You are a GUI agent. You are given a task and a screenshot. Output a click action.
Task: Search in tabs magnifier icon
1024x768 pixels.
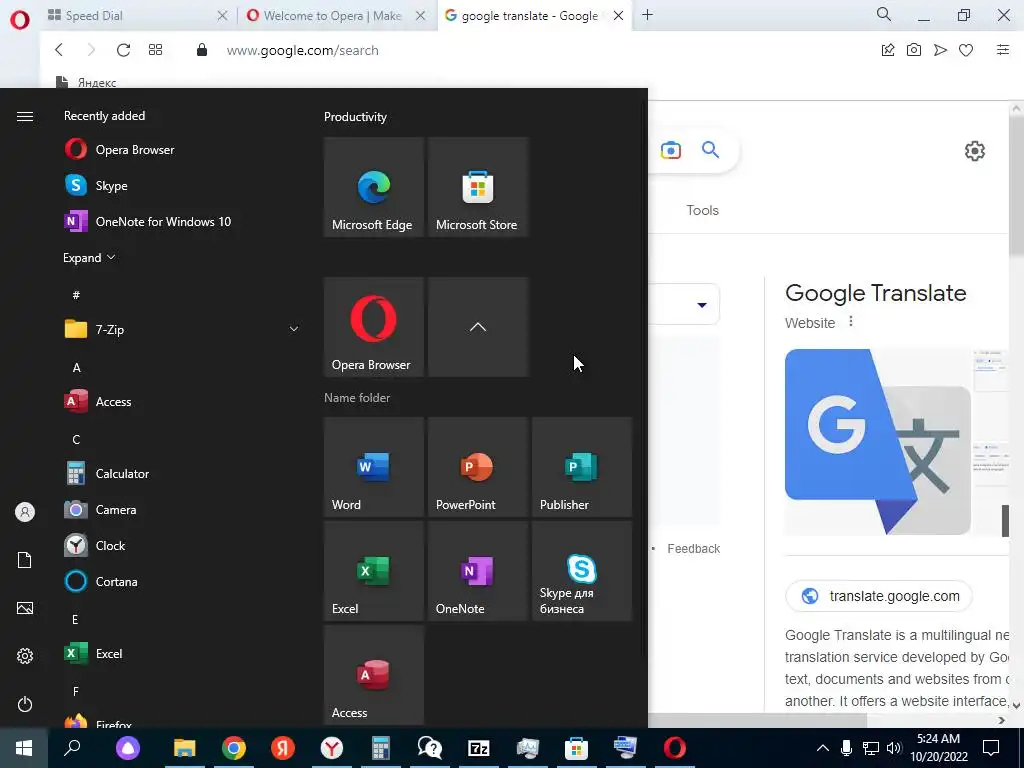click(884, 14)
